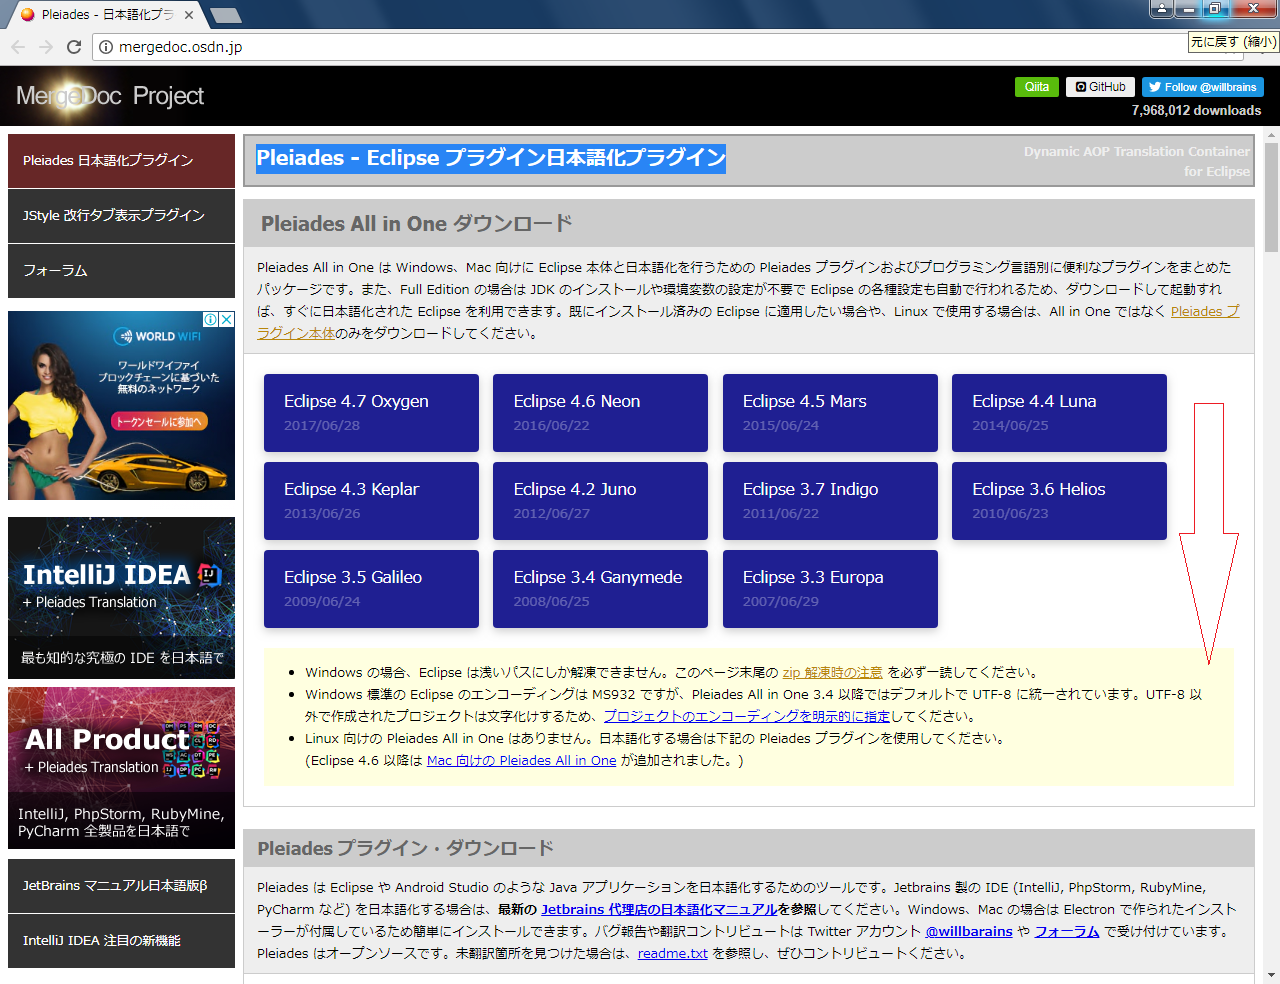
Task: Click the Chrome user profile icon
Action: click(1161, 9)
